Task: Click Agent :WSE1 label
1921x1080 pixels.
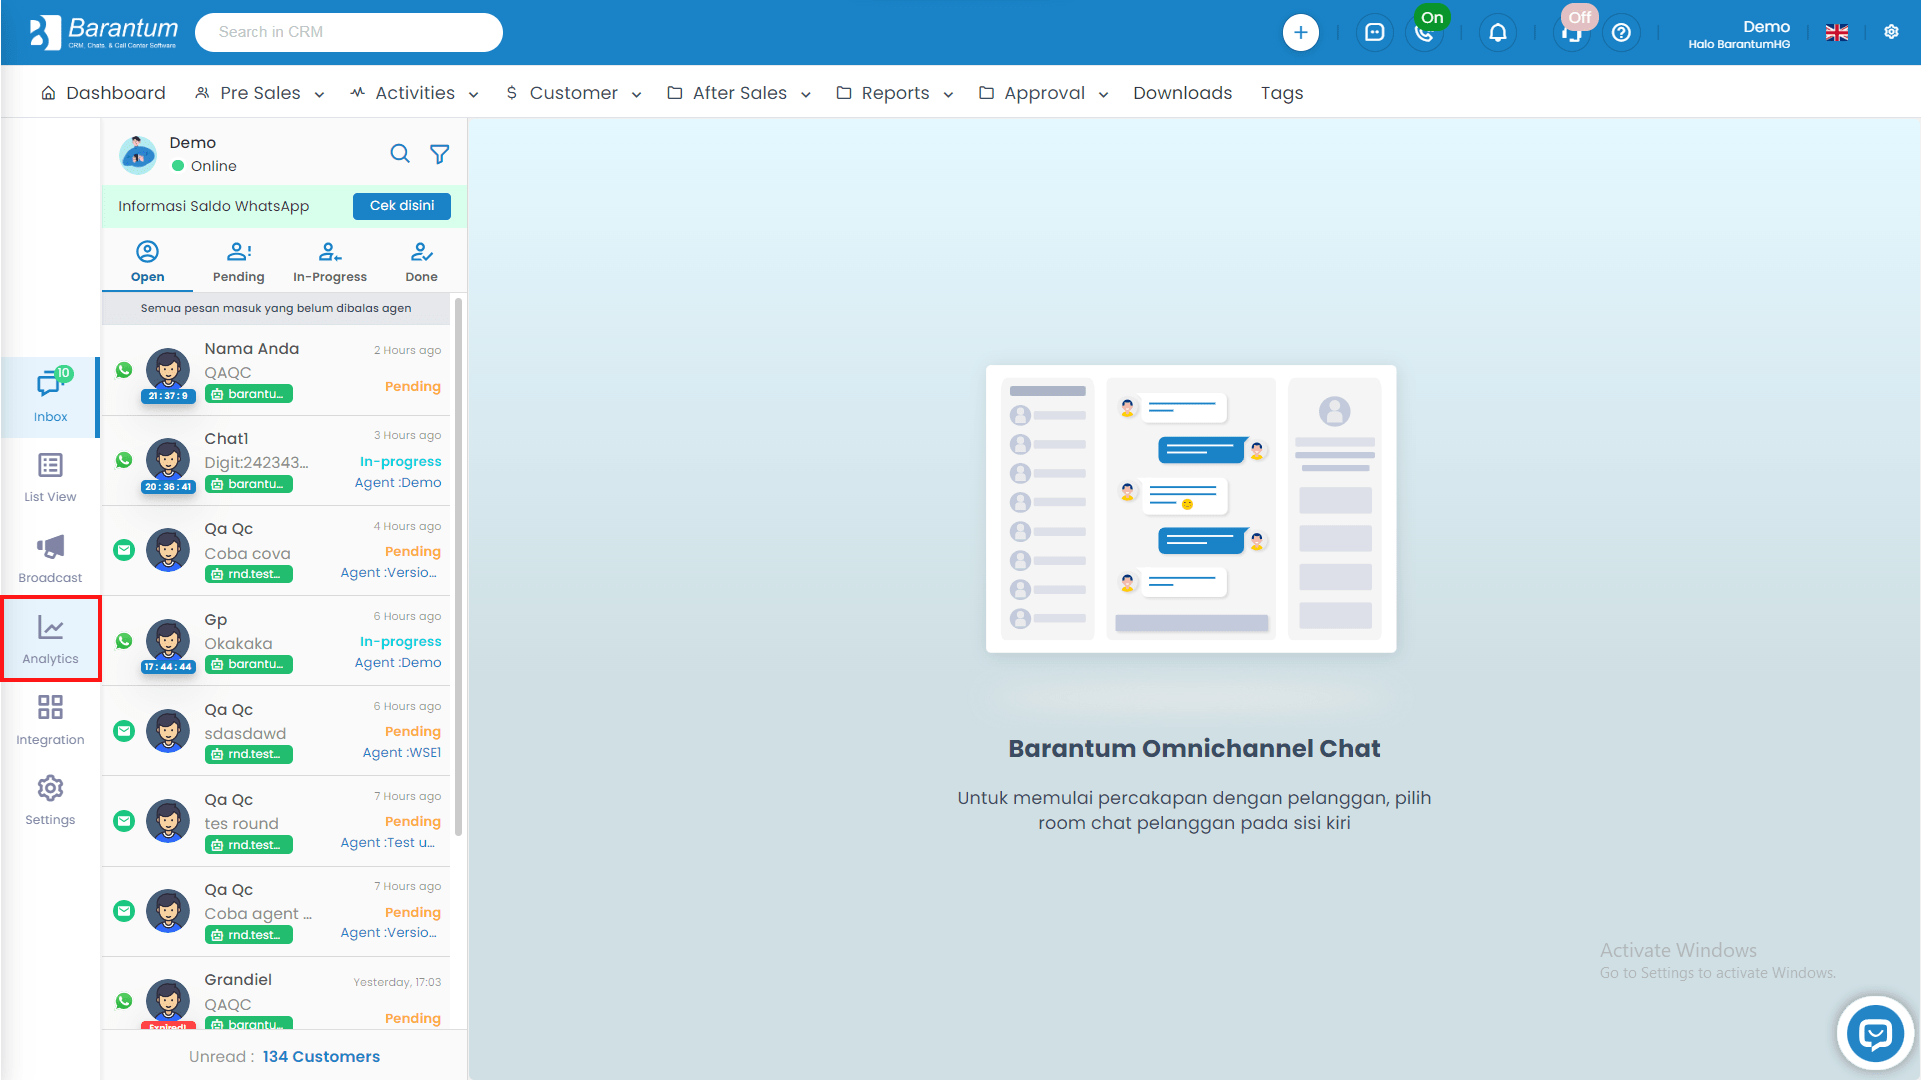Action: point(401,753)
